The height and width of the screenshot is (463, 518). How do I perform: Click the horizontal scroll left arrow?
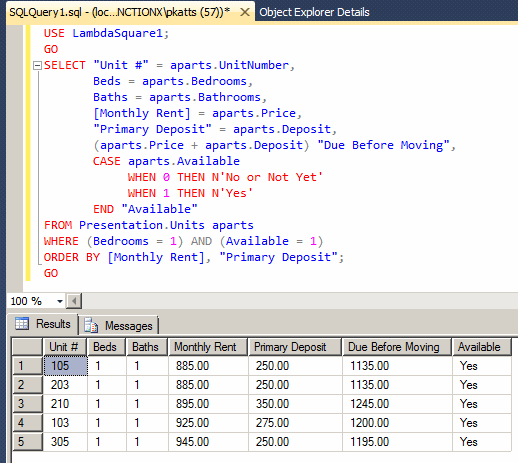74,301
